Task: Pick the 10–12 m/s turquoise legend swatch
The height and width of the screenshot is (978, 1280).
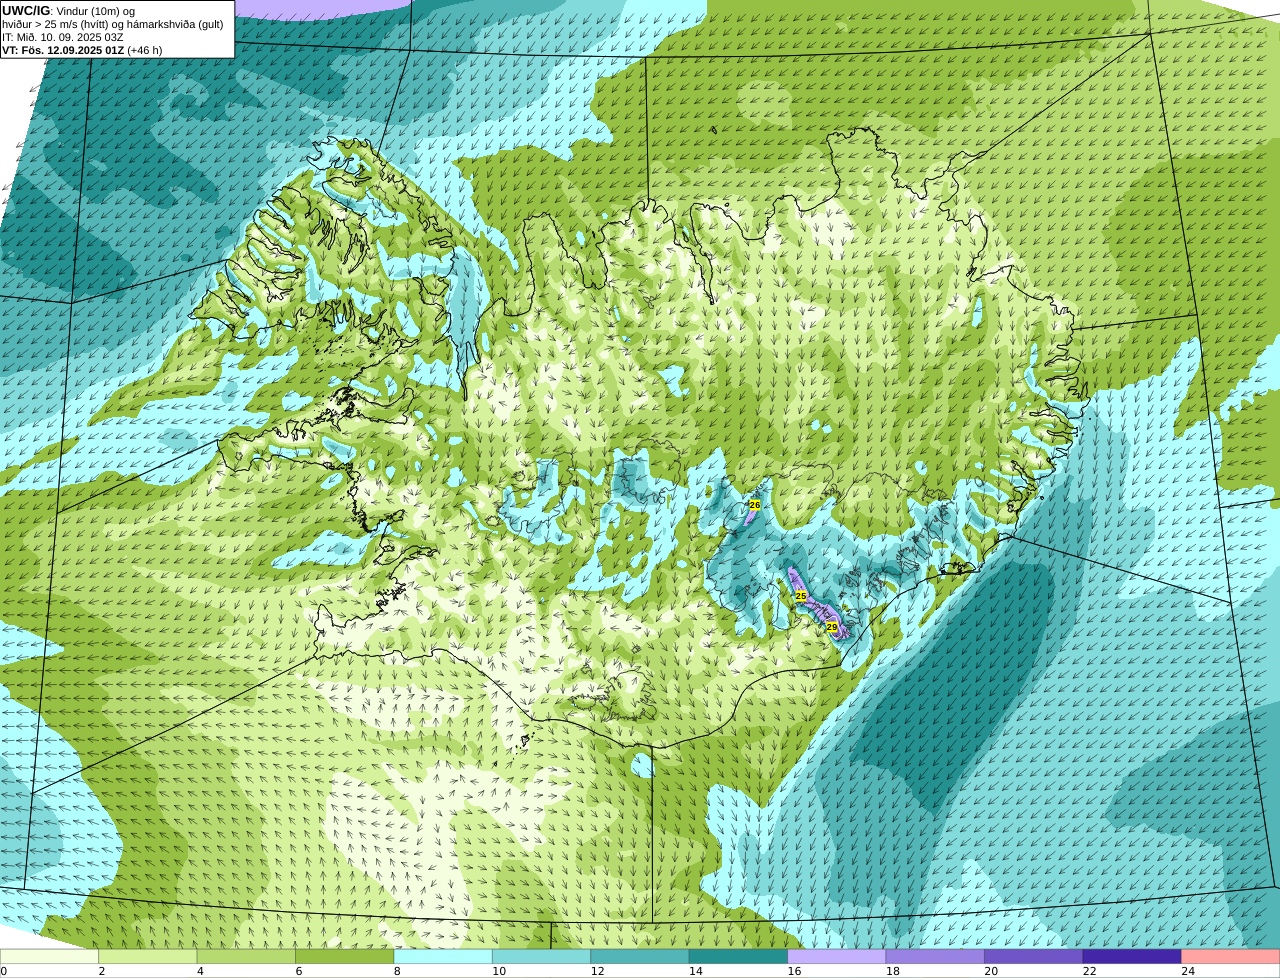Action: point(541,956)
